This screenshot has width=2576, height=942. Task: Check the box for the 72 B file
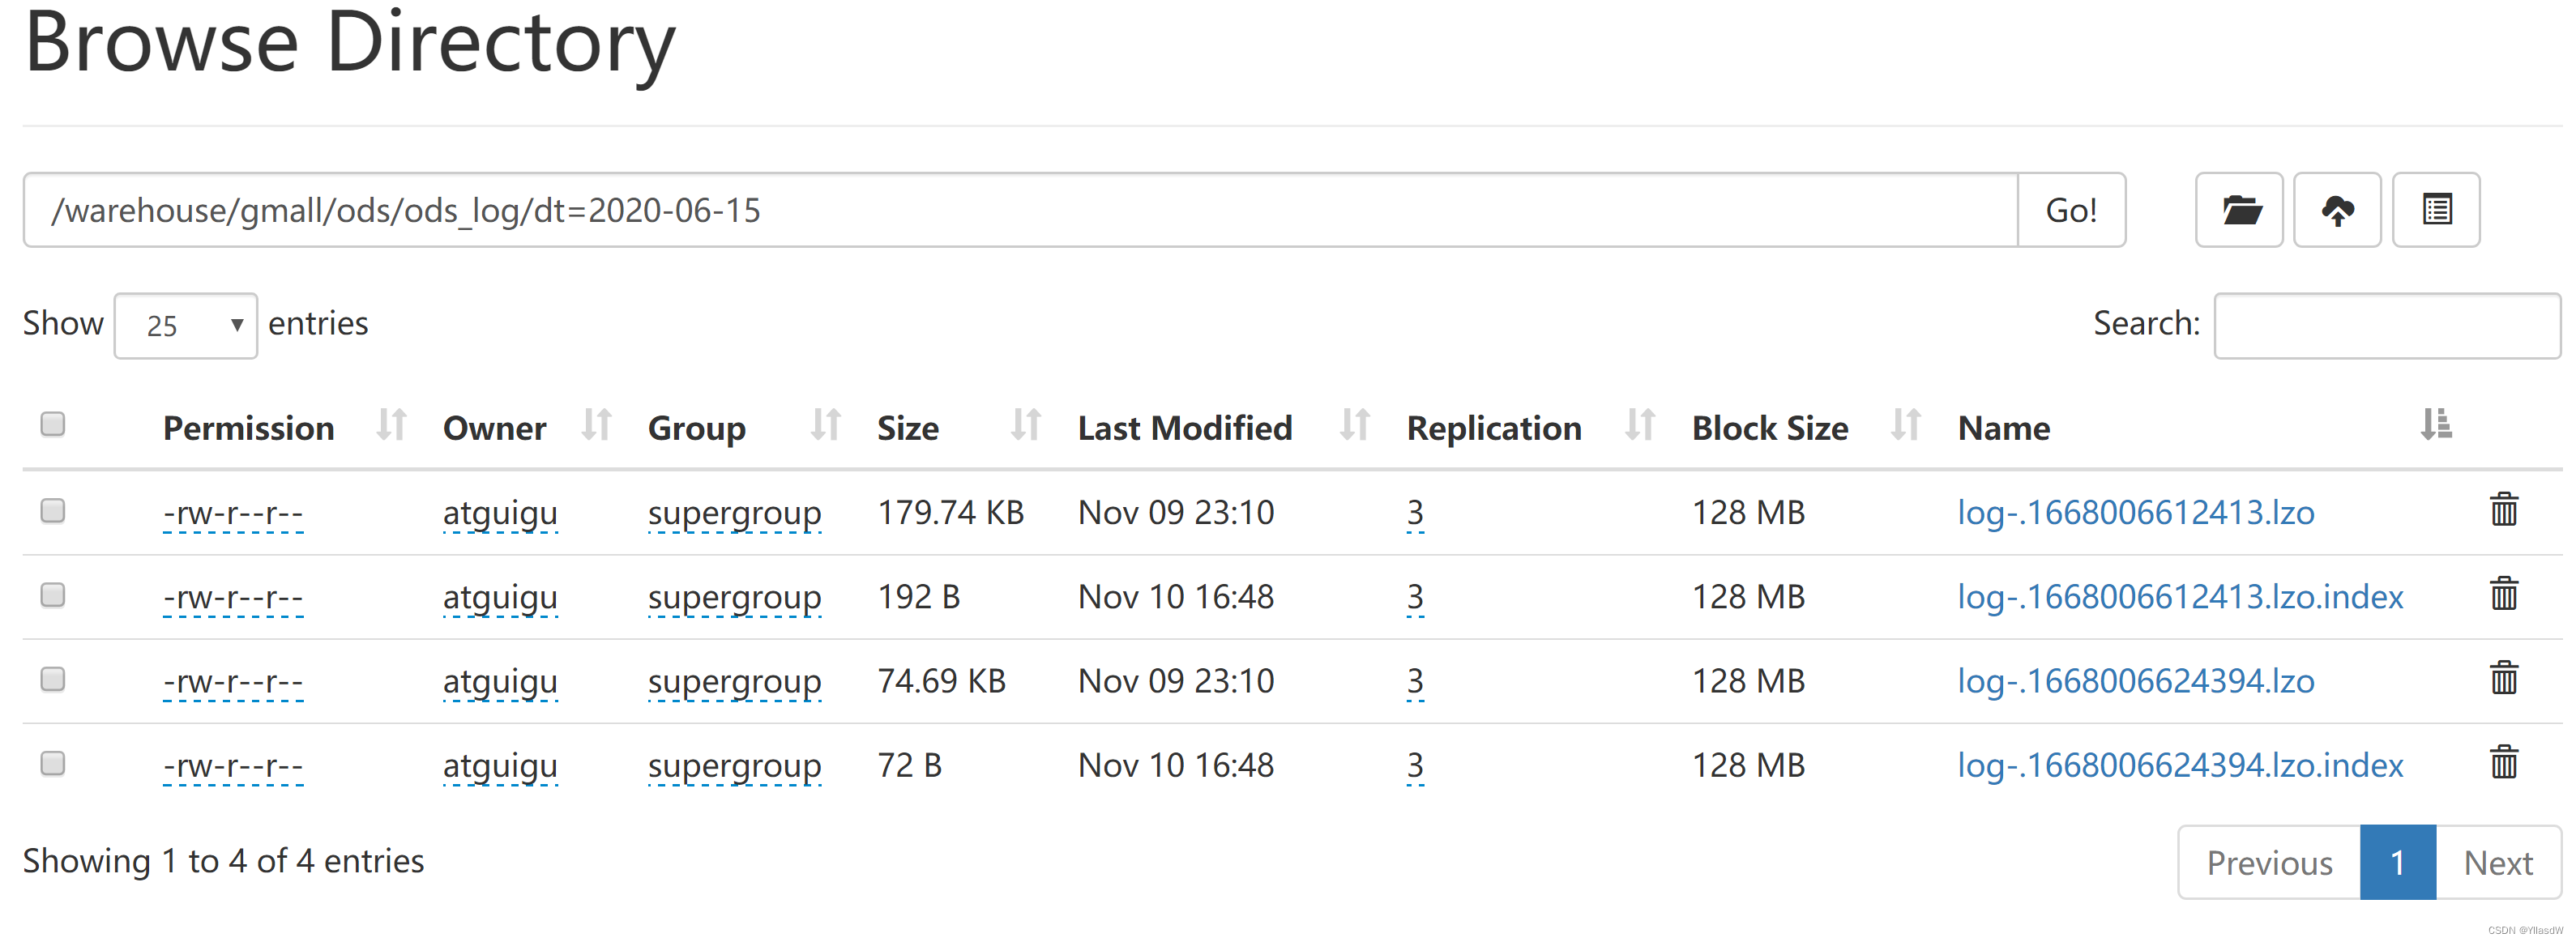coord(53,764)
